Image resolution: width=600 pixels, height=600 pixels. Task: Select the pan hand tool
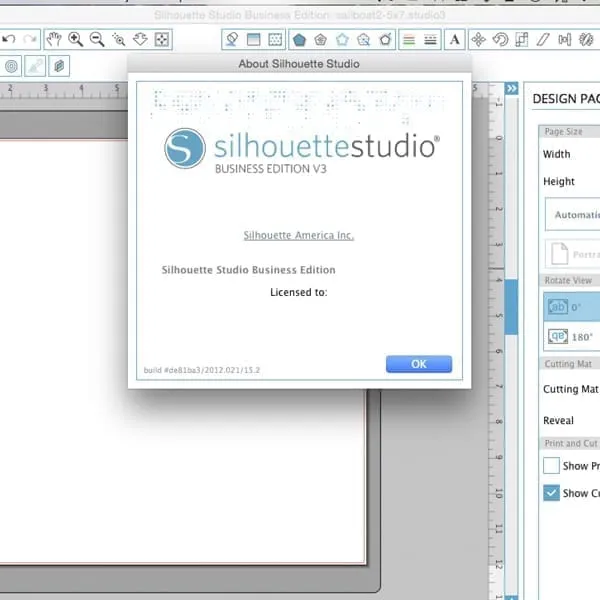53,39
